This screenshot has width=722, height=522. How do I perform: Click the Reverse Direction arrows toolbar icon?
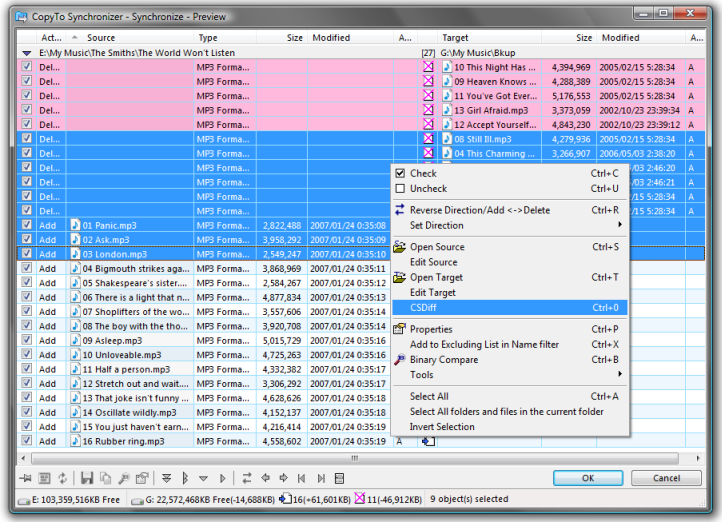tap(247, 478)
